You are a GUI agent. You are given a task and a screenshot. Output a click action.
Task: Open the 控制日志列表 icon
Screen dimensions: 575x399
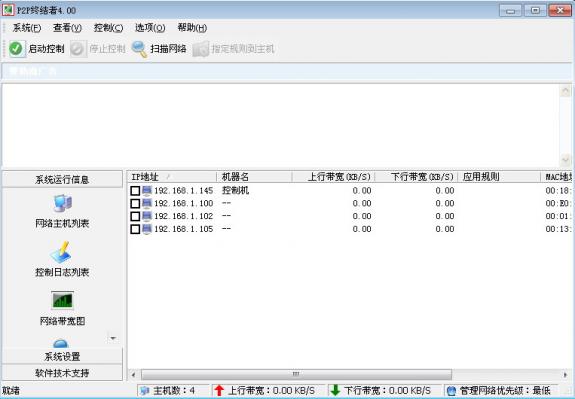pos(61,252)
